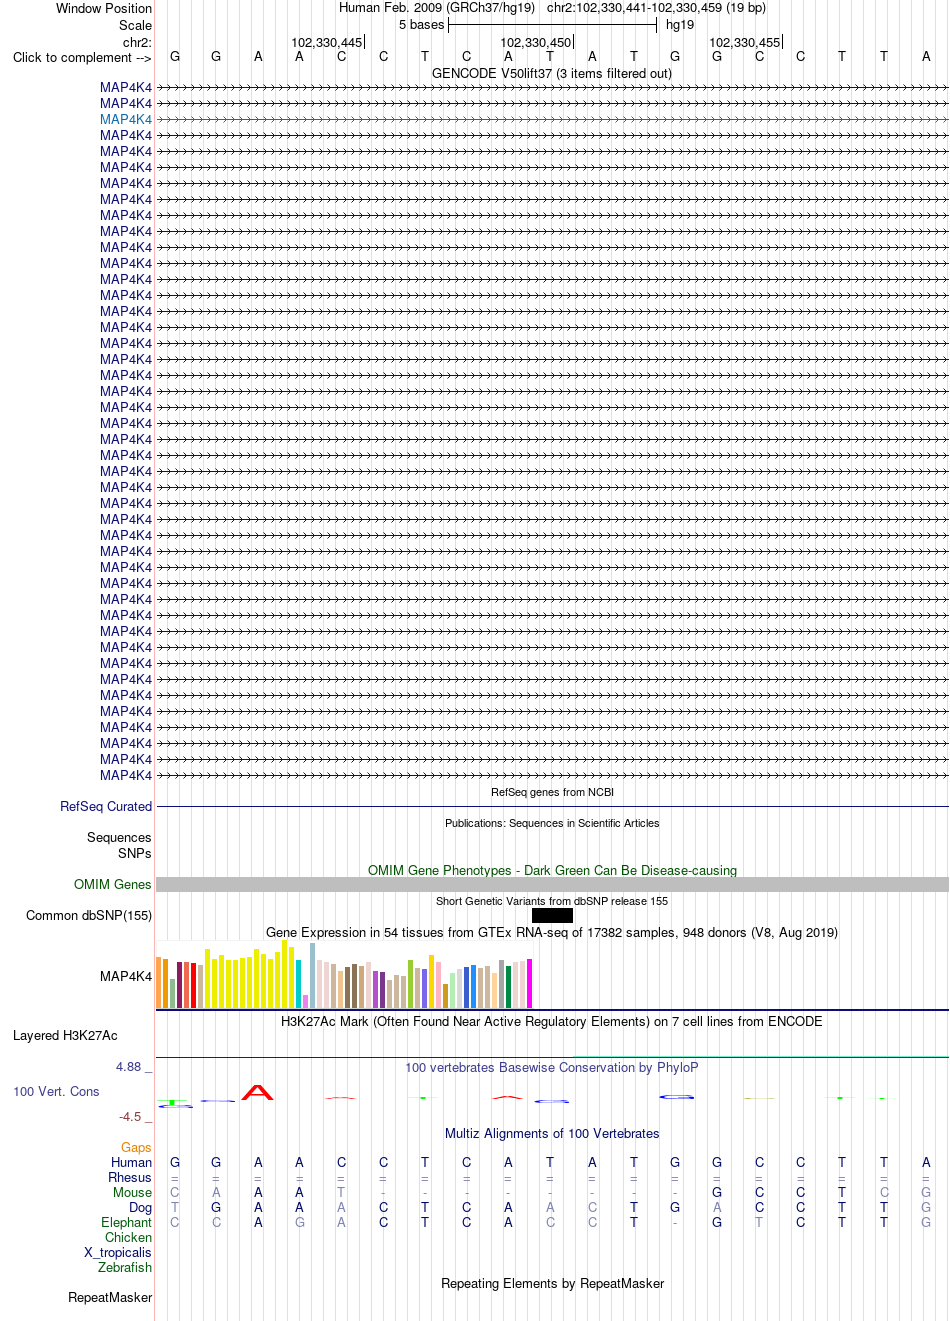Open the 'RefSeq Curated' track label

pyautogui.click(x=106, y=806)
